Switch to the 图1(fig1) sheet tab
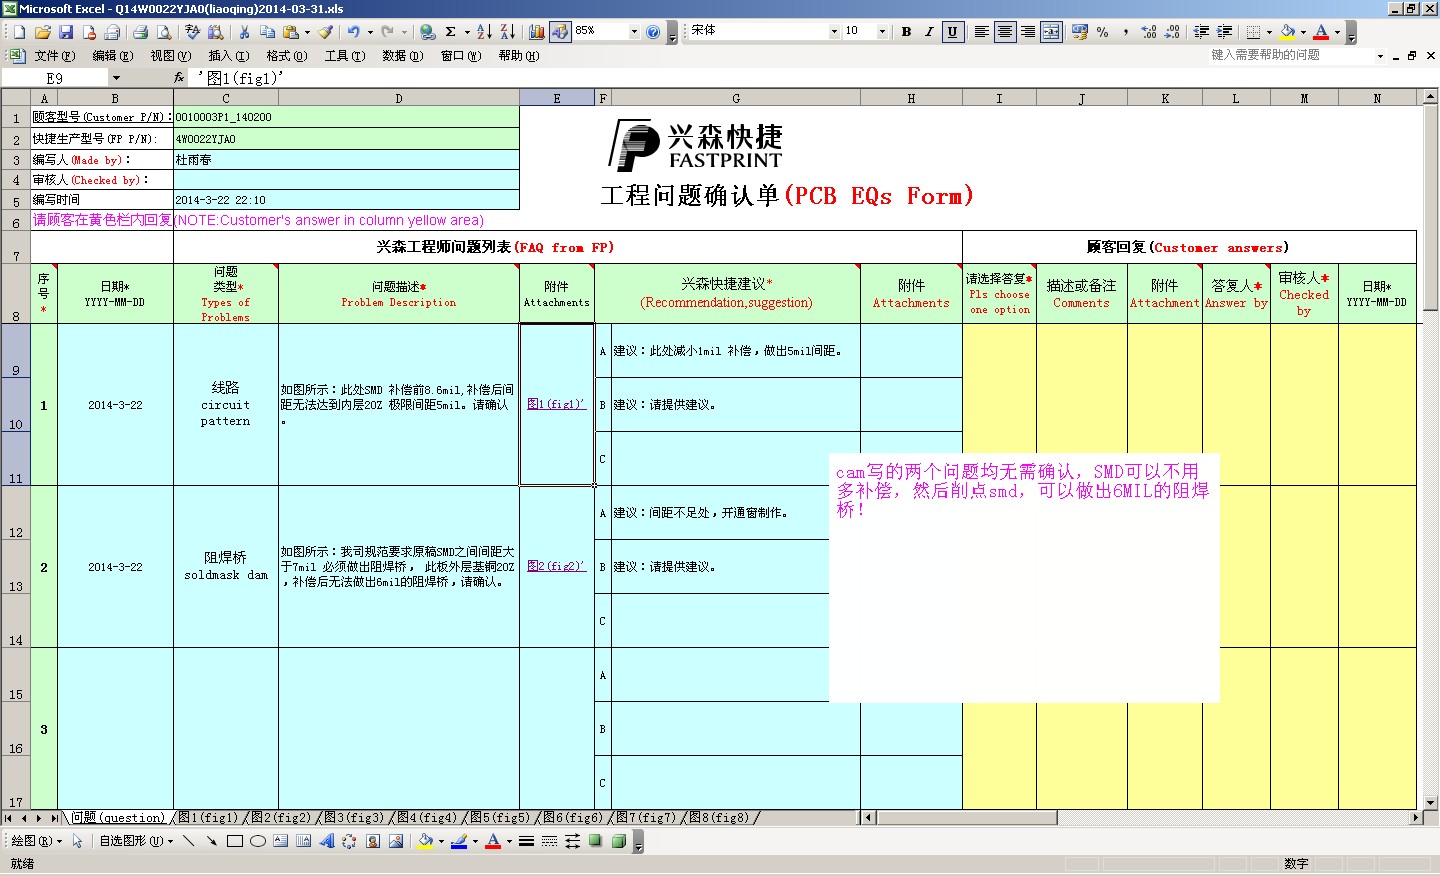This screenshot has width=1440, height=876. tap(207, 818)
